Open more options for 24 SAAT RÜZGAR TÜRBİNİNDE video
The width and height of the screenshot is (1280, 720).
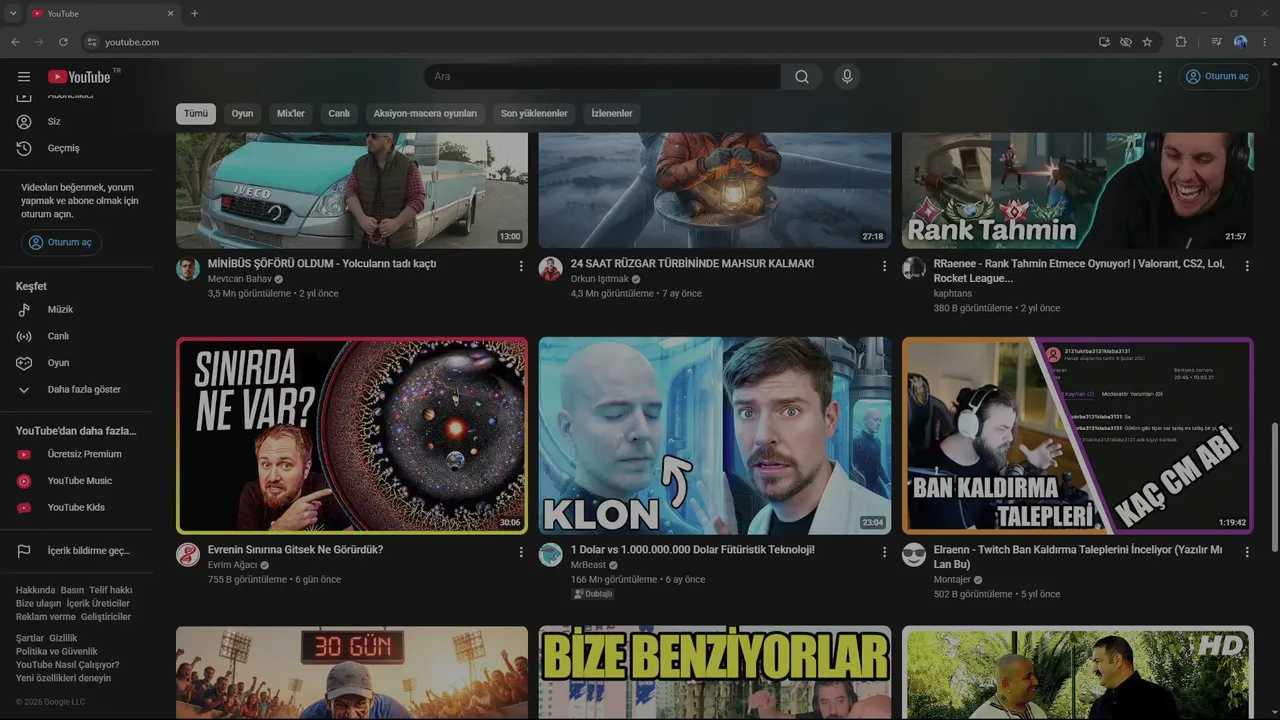[884, 266]
